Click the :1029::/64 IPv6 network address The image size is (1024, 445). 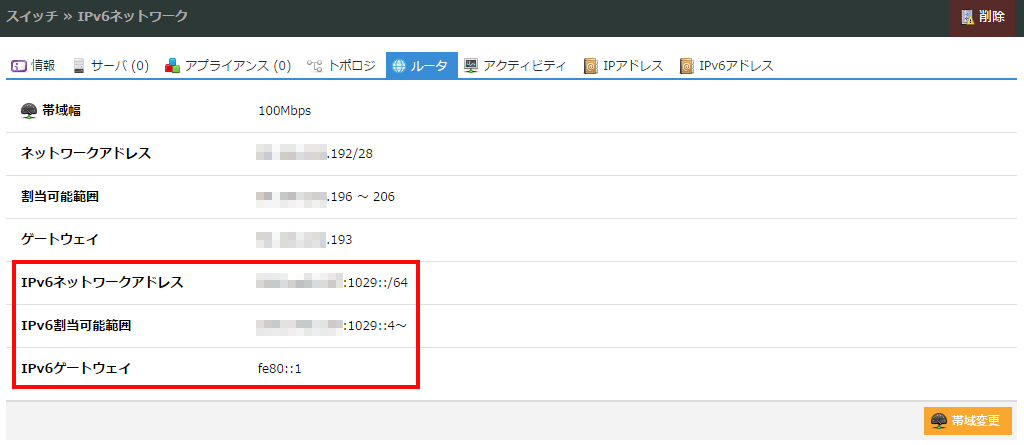pyautogui.click(x=375, y=282)
